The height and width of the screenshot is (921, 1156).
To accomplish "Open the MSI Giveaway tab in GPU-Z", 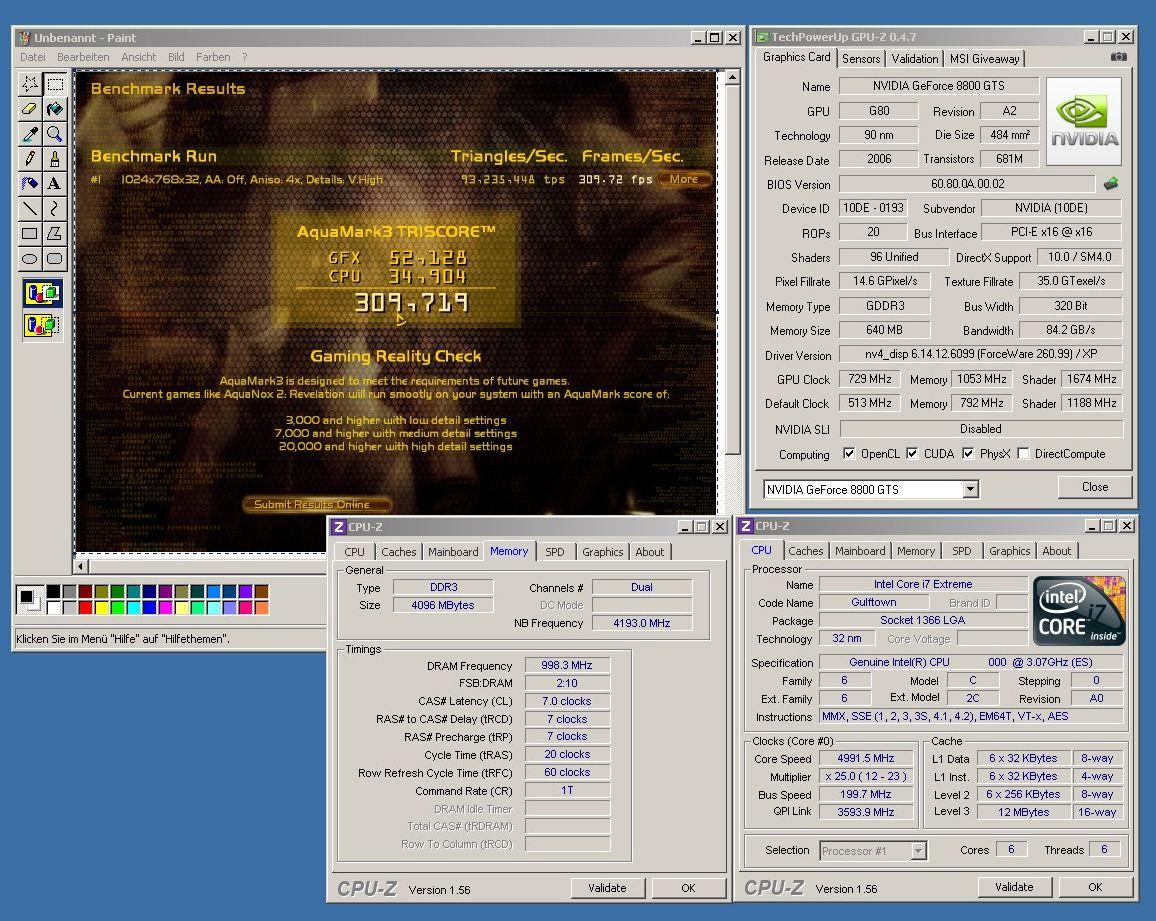I will pos(984,59).
